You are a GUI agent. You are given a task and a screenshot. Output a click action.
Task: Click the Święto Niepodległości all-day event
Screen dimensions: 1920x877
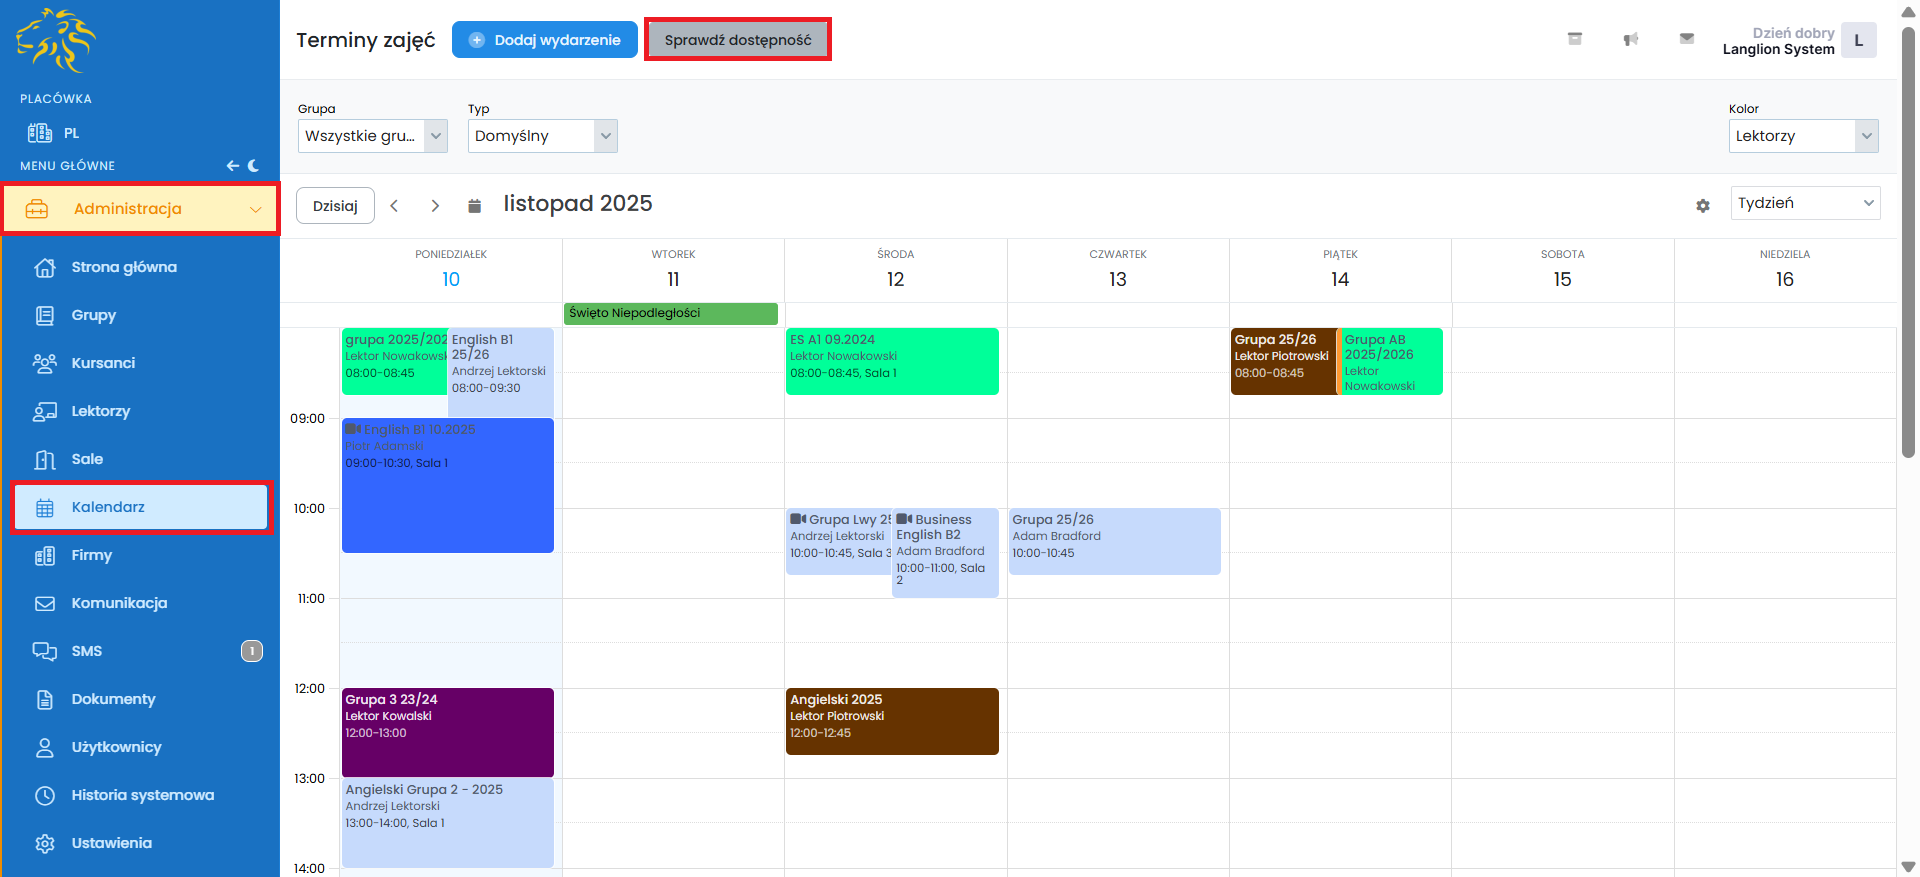pyautogui.click(x=670, y=313)
